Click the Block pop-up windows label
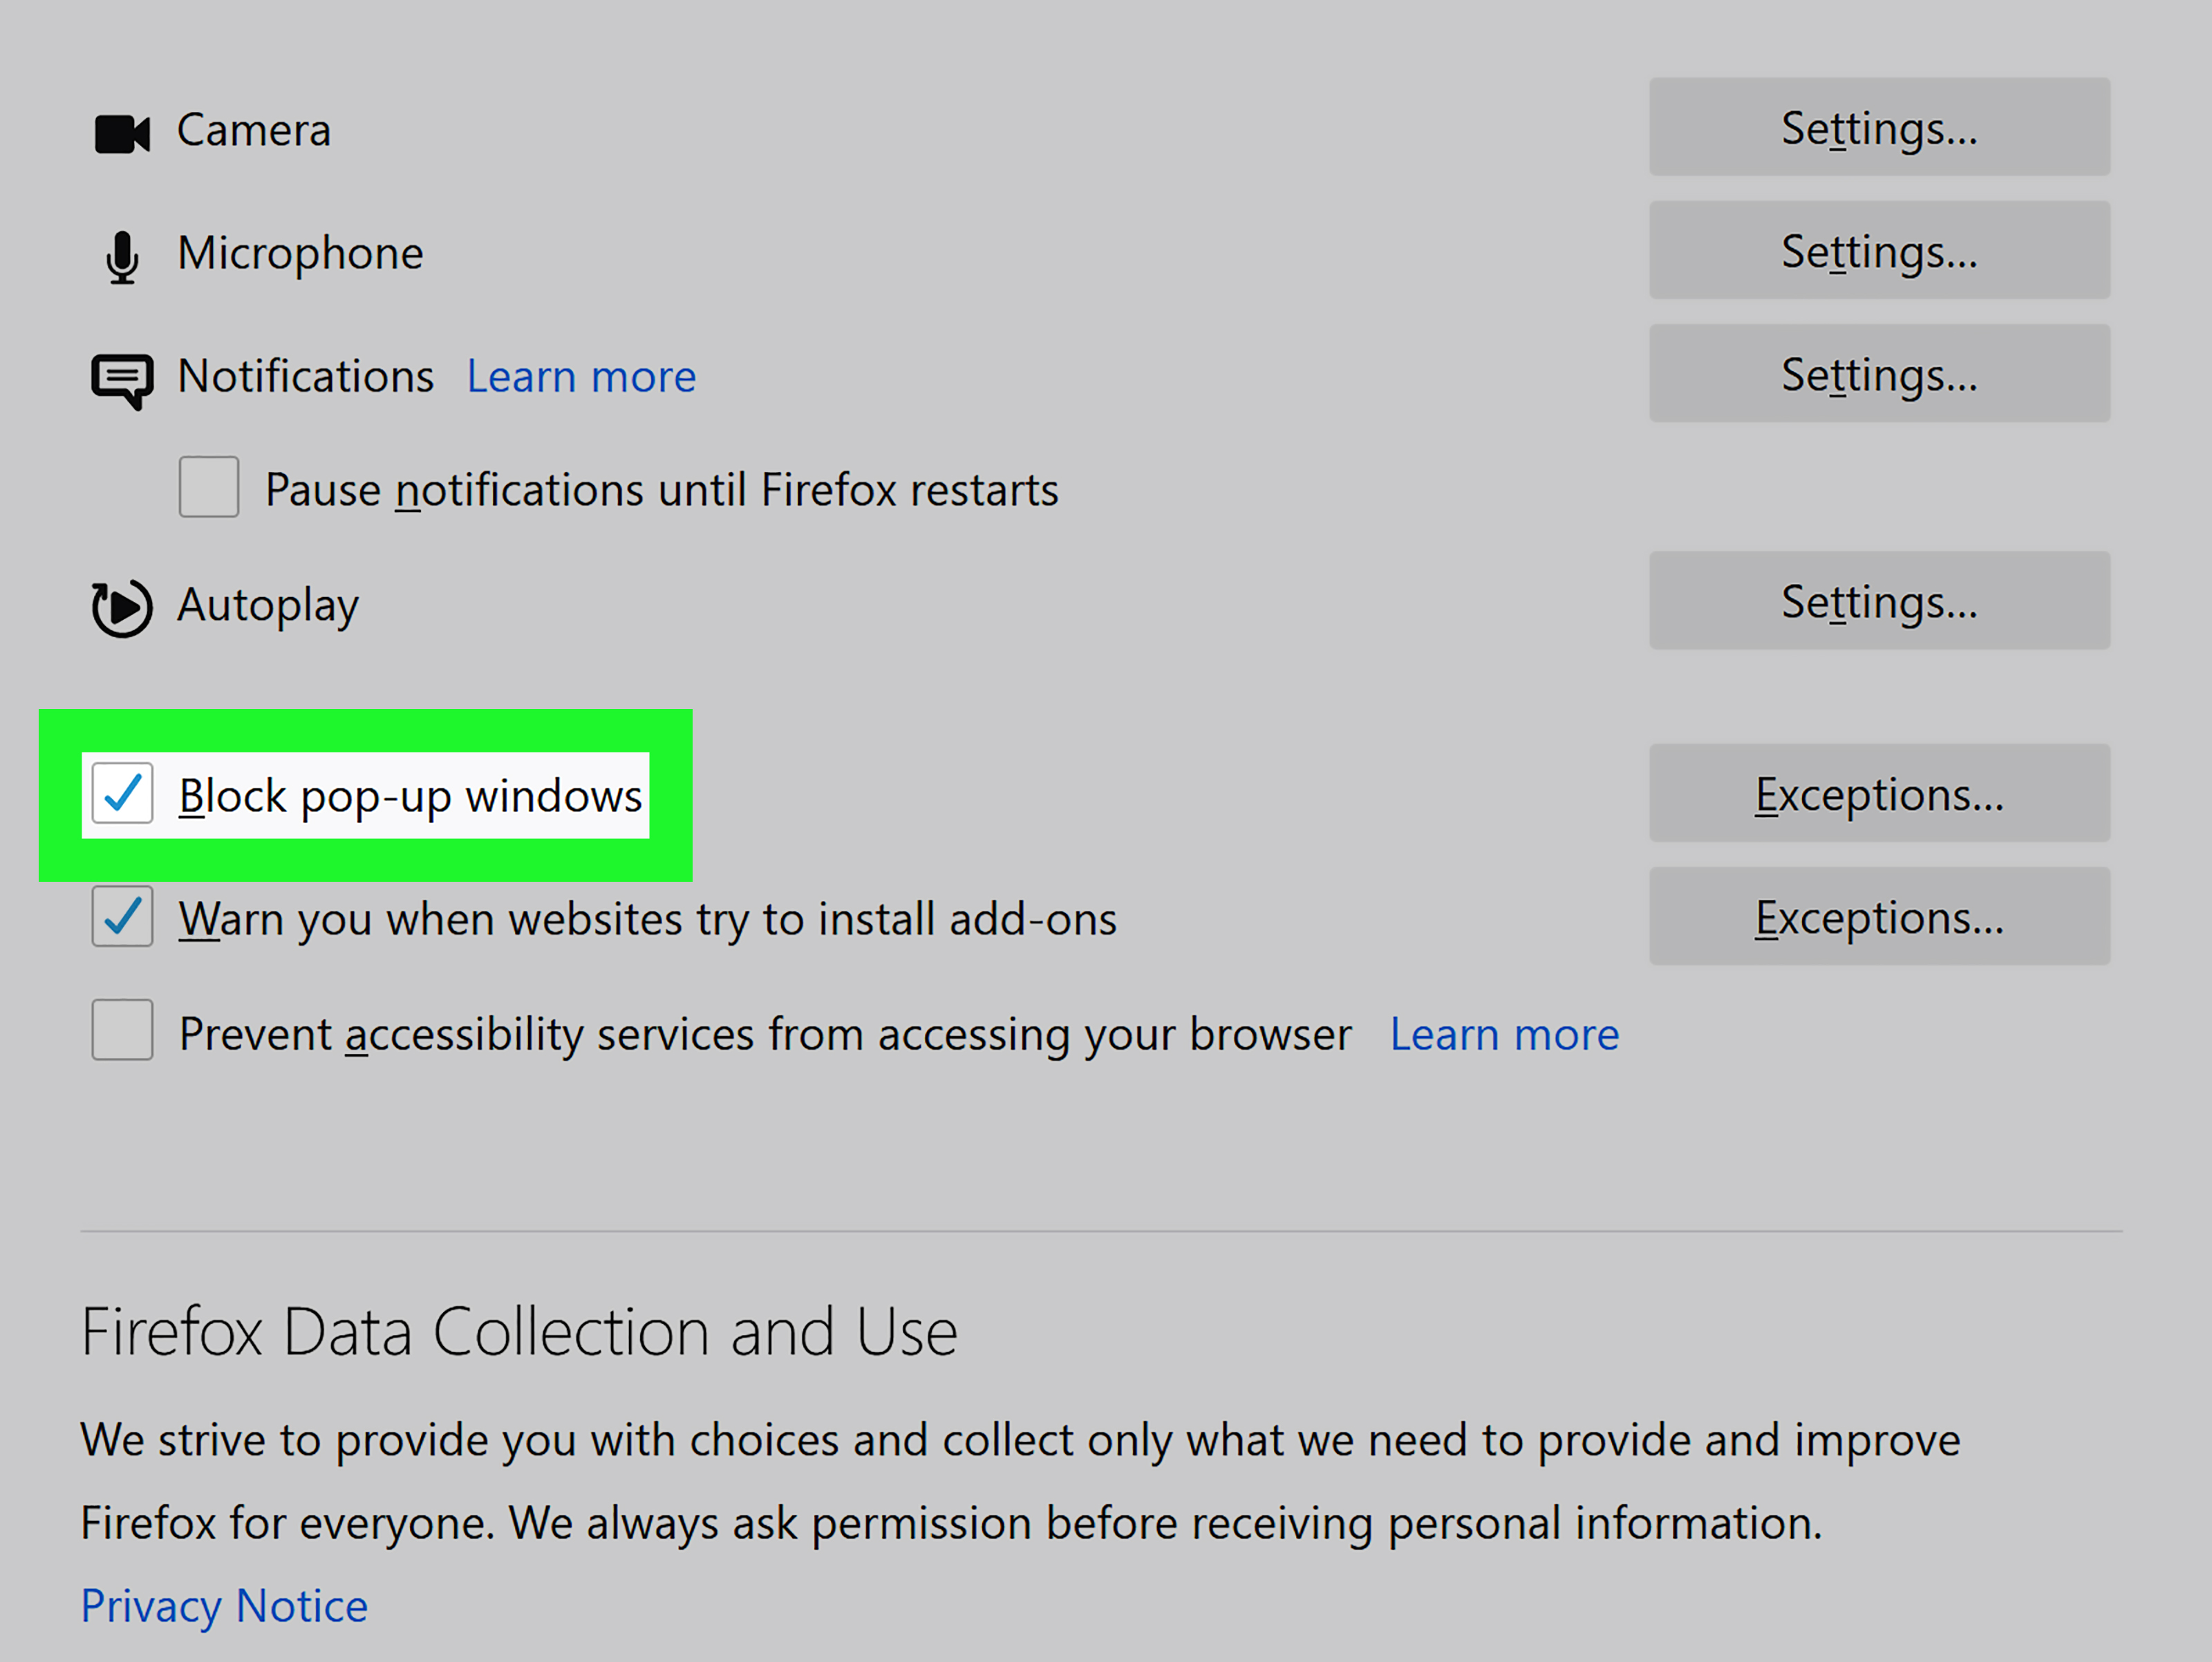The image size is (2212, 1662). (x=410, y=797)
